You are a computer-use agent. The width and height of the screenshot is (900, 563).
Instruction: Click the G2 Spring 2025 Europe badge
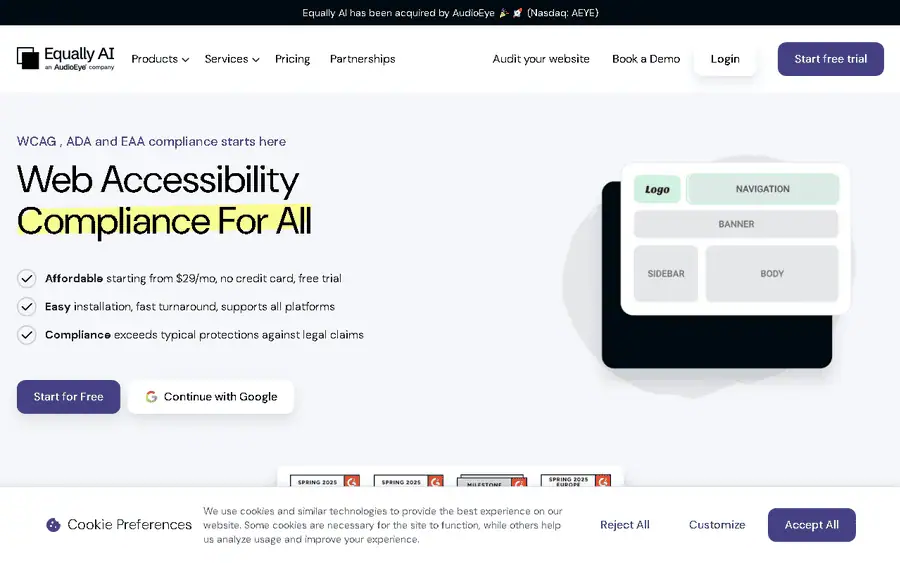tap(576, 481)
